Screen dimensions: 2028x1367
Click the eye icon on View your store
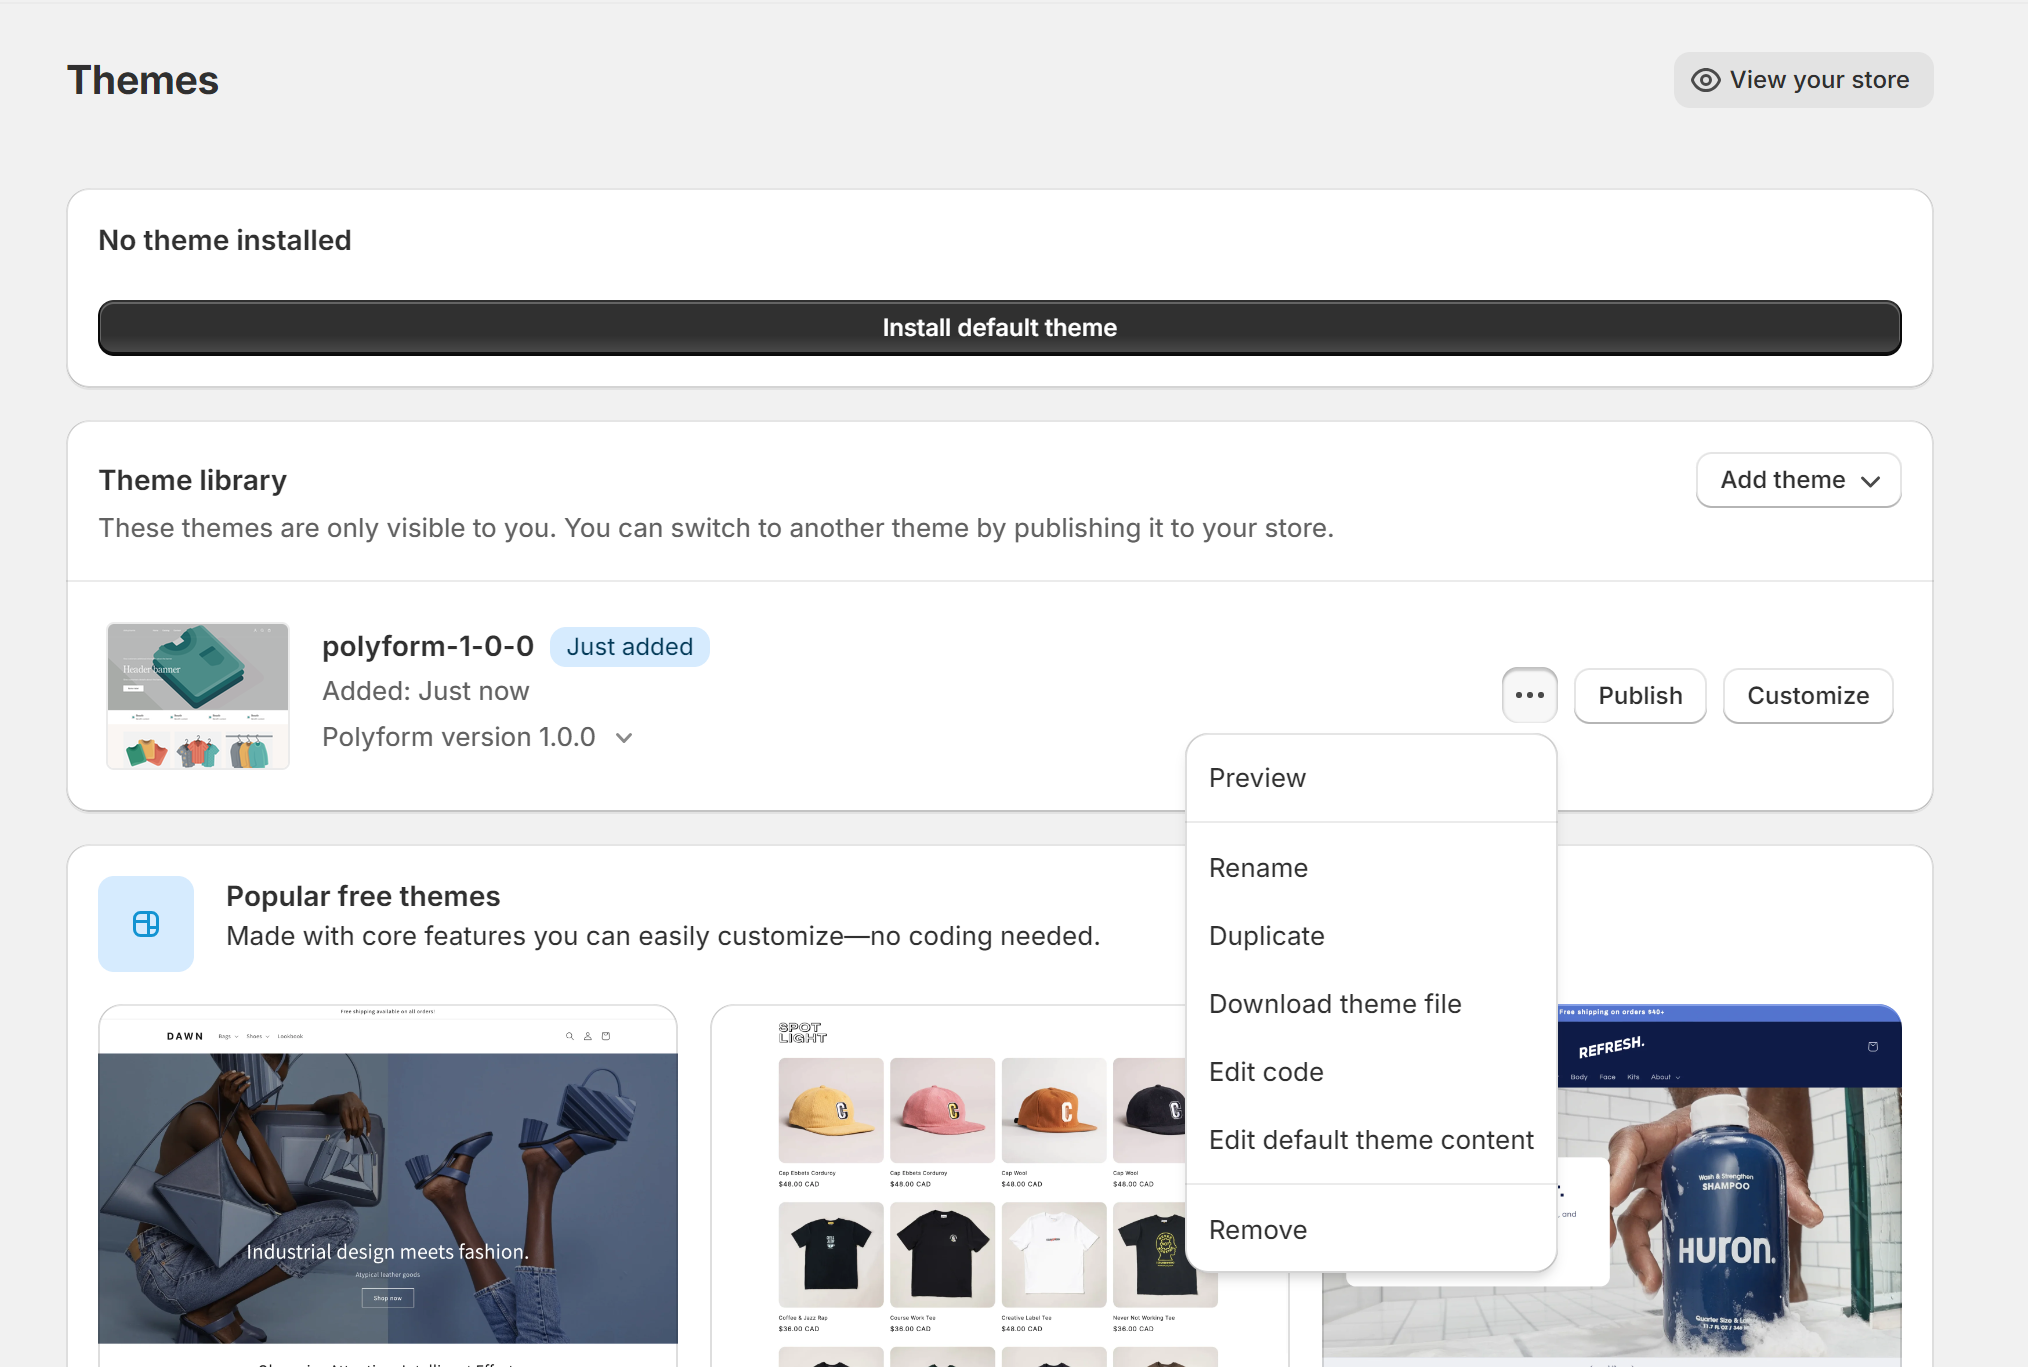[x=1705, y=79]
